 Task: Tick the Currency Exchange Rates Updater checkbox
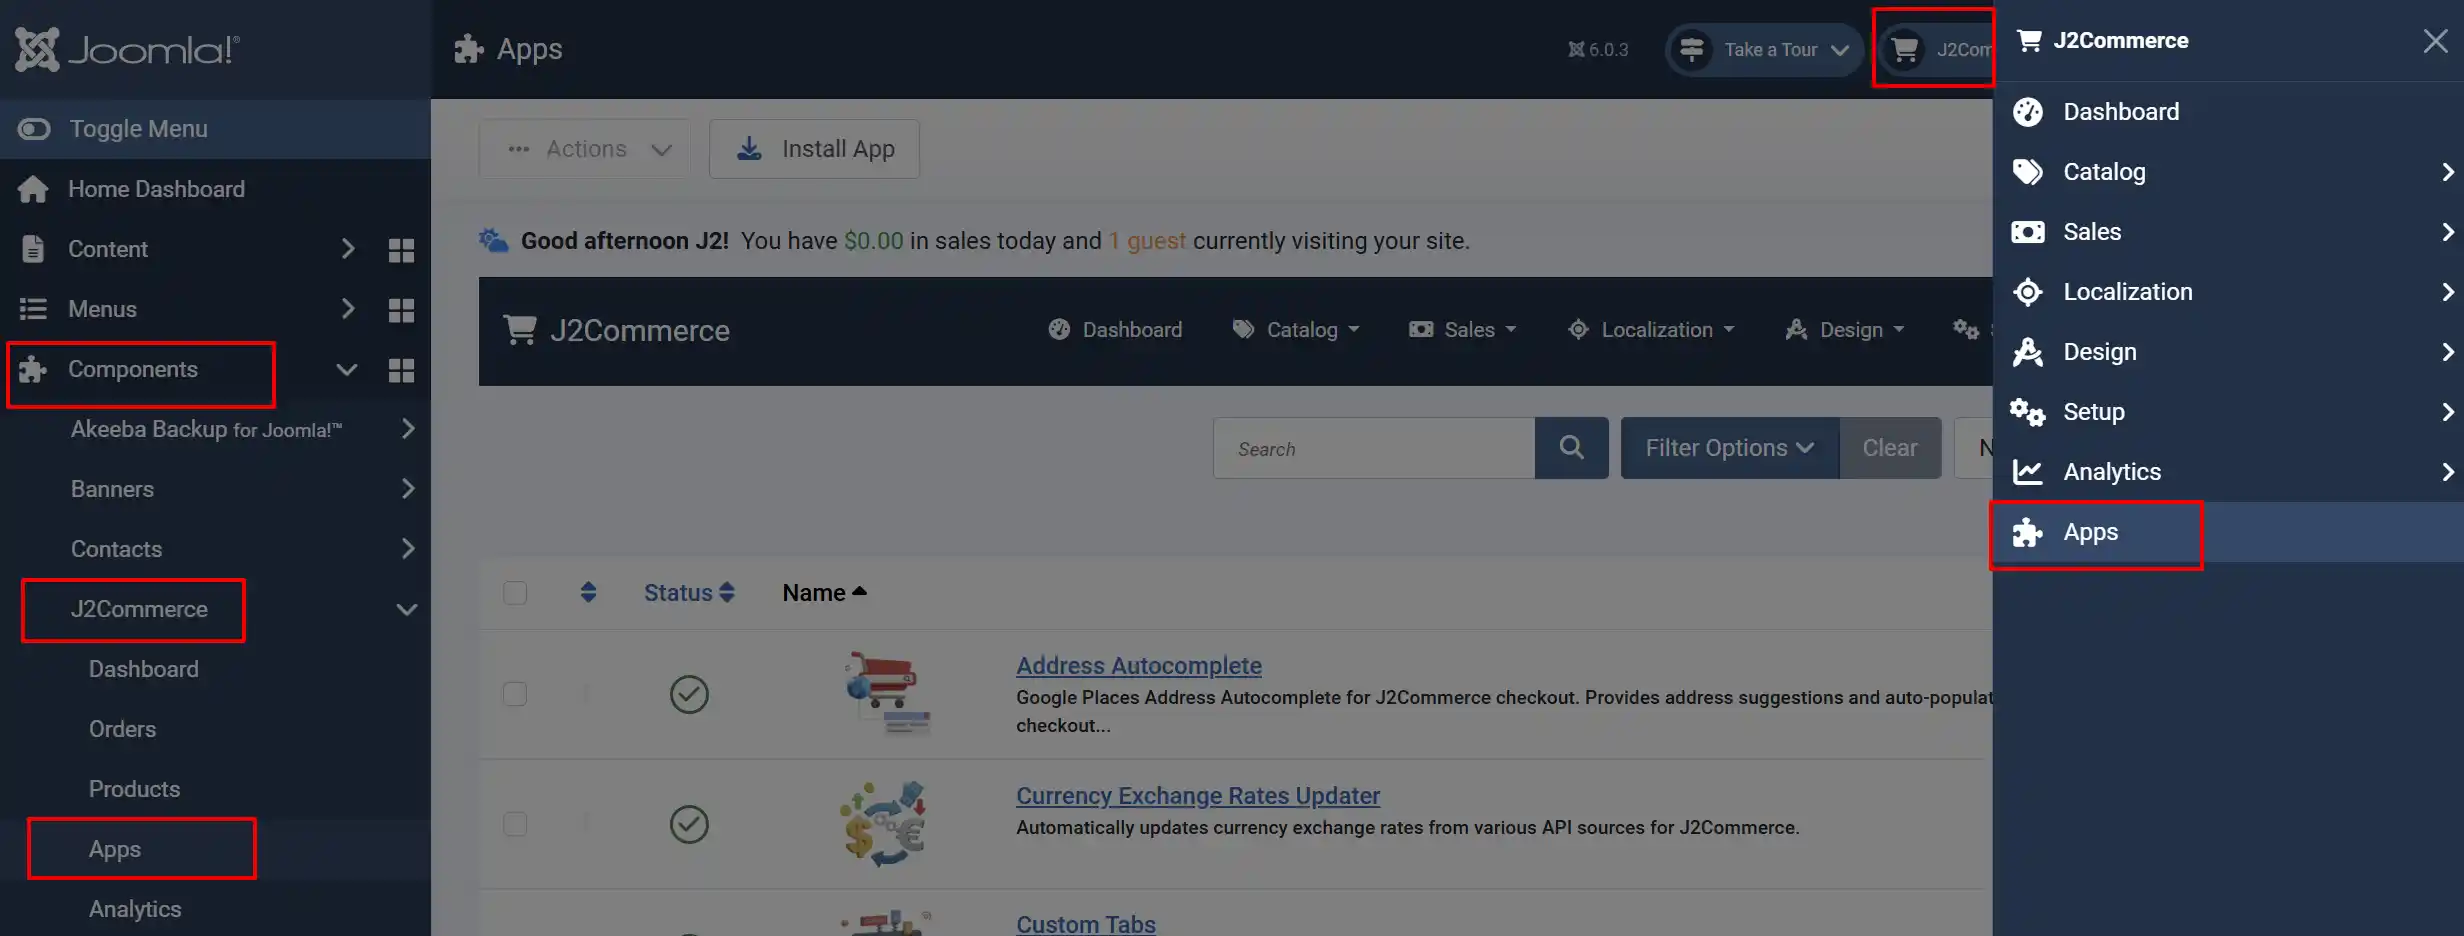tap(515, 824)
